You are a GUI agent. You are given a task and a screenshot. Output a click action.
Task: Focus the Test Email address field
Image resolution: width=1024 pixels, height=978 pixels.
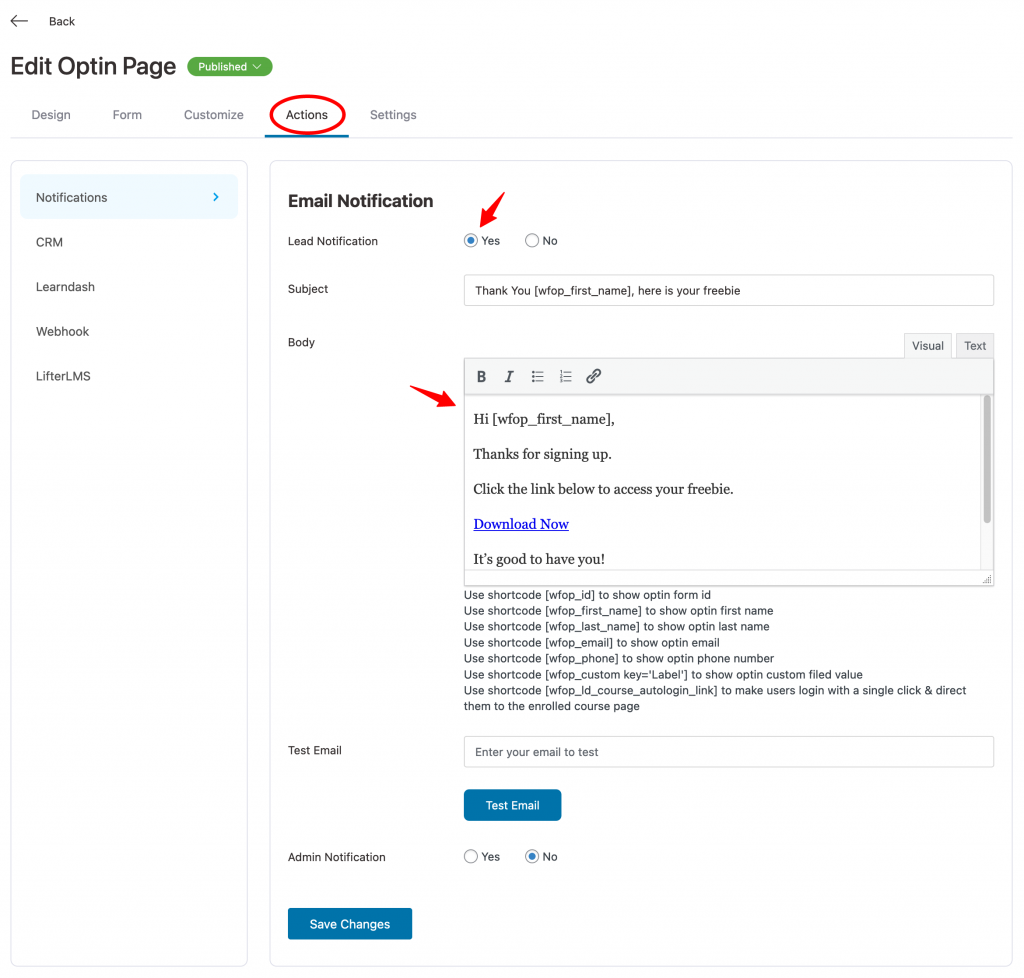tap(729, 752)
